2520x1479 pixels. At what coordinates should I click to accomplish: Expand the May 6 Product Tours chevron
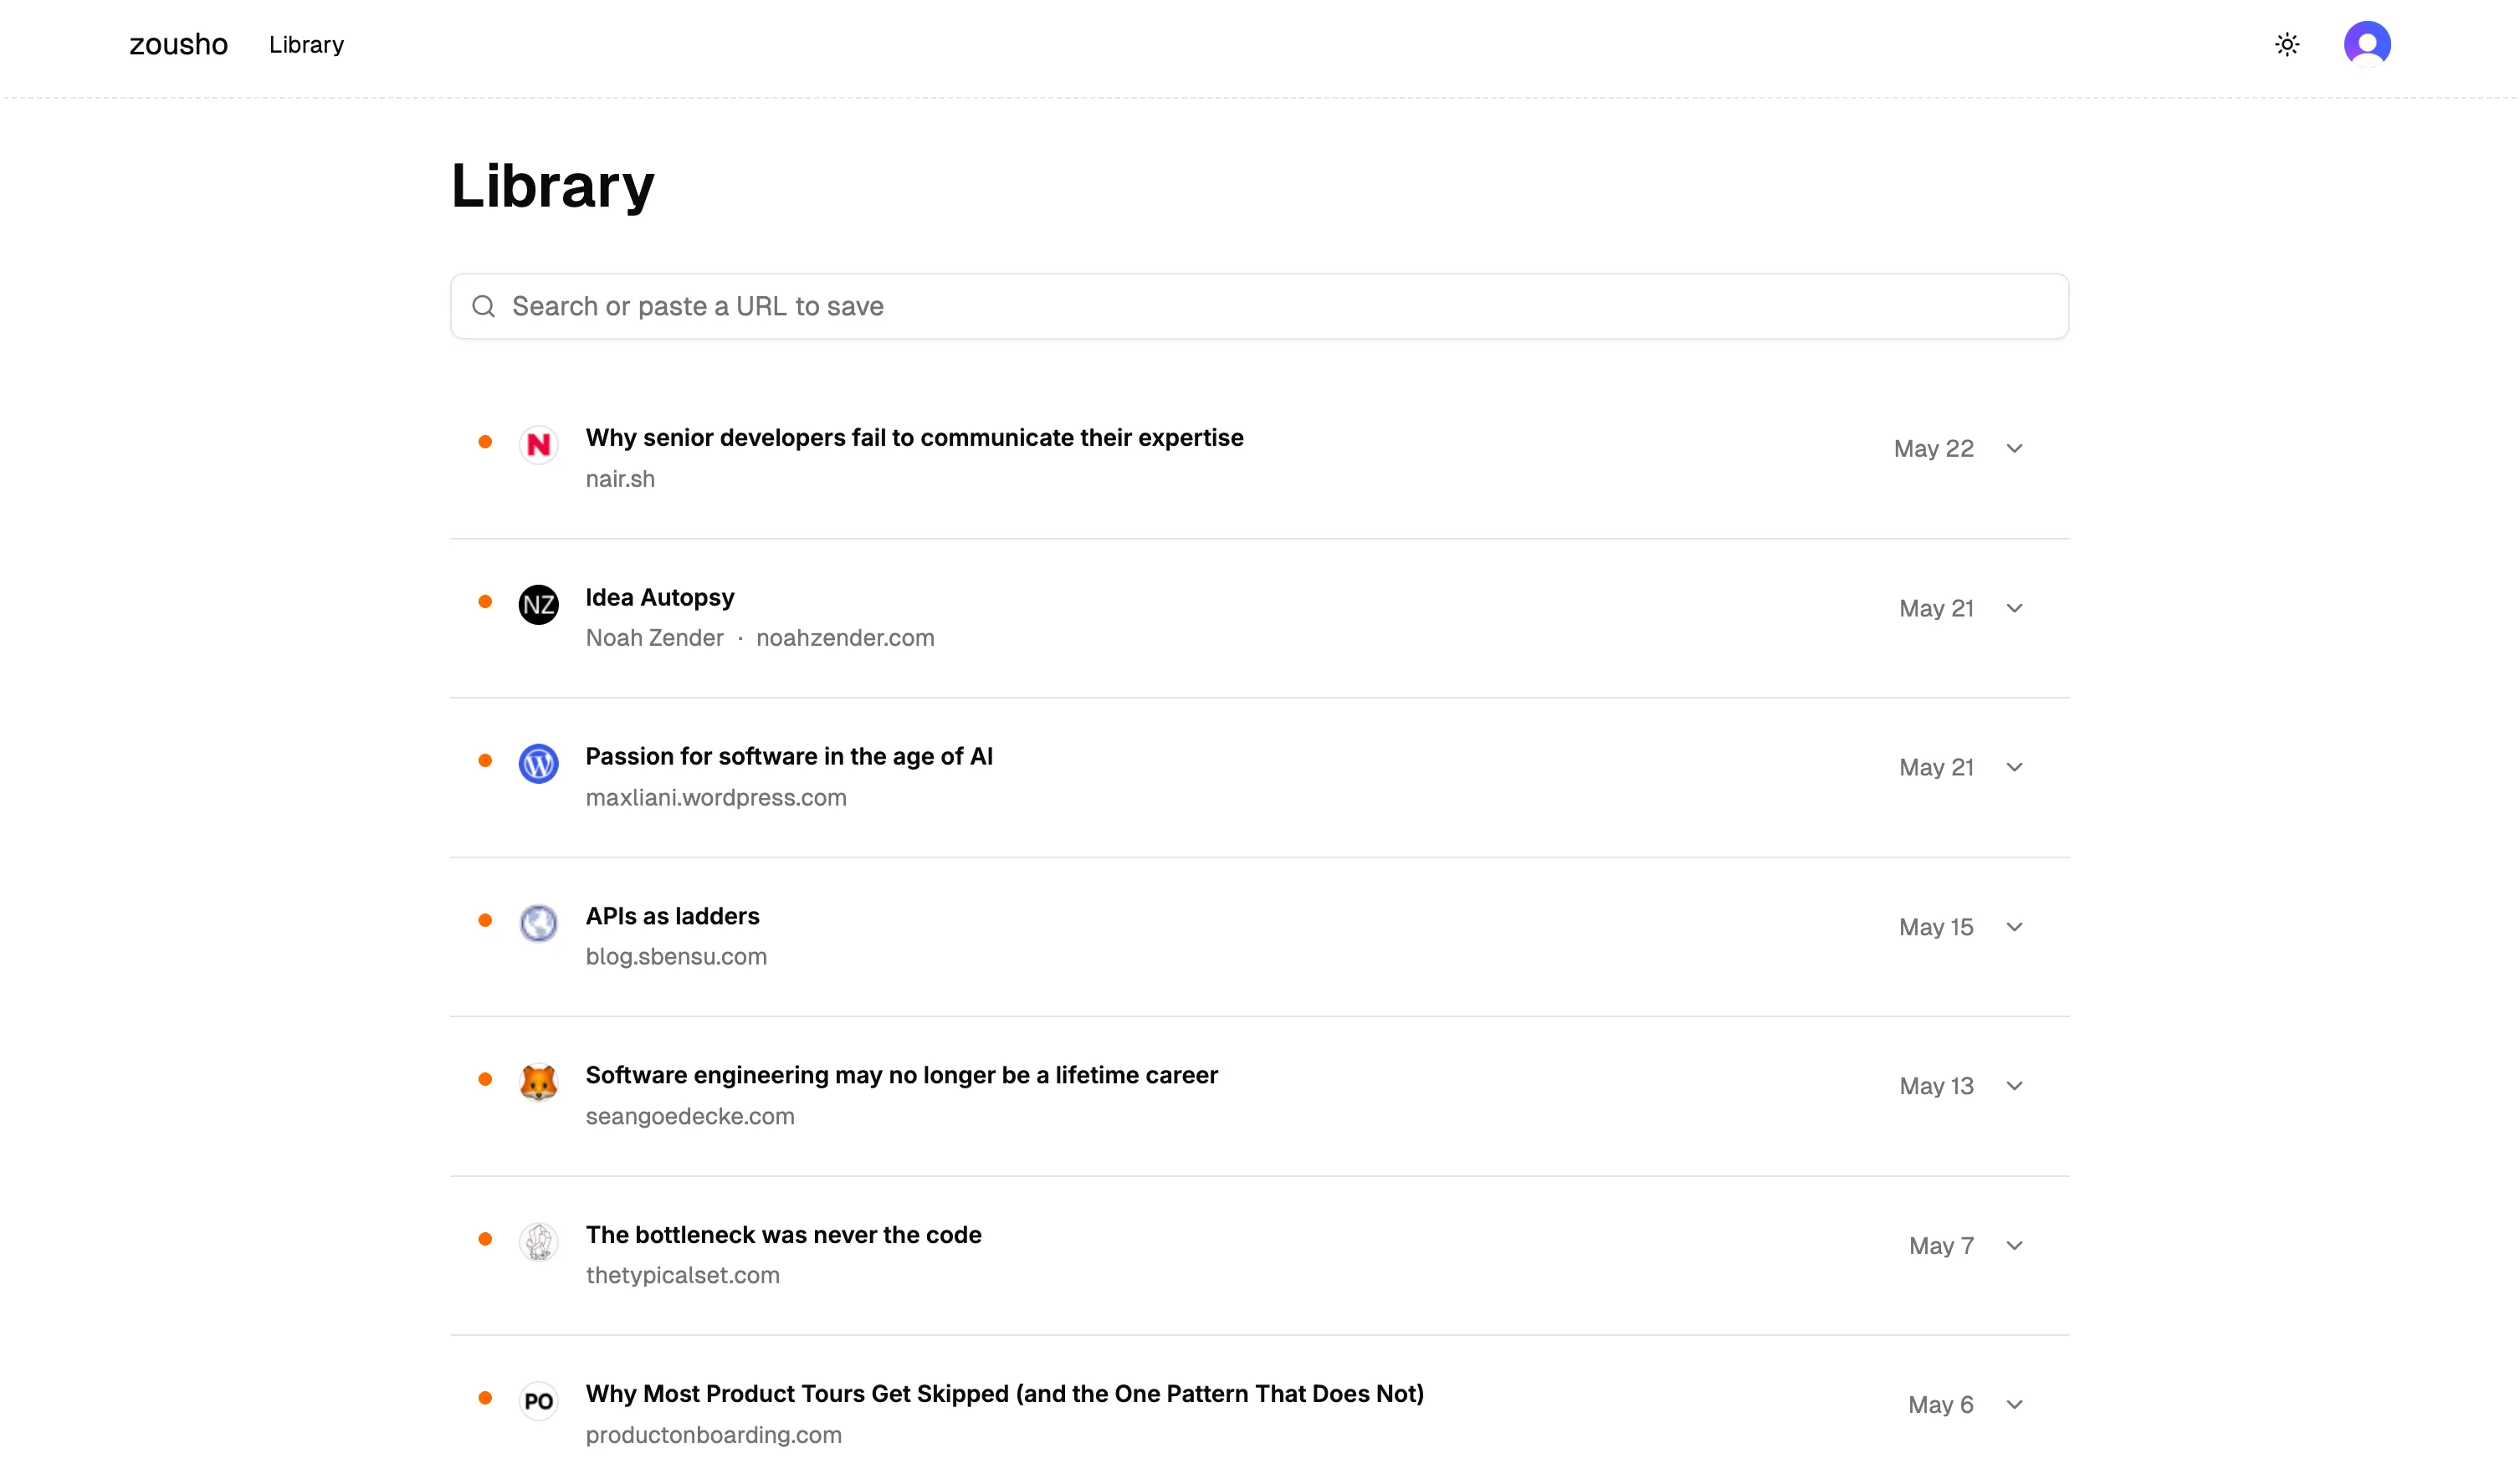point(2014,1405)
